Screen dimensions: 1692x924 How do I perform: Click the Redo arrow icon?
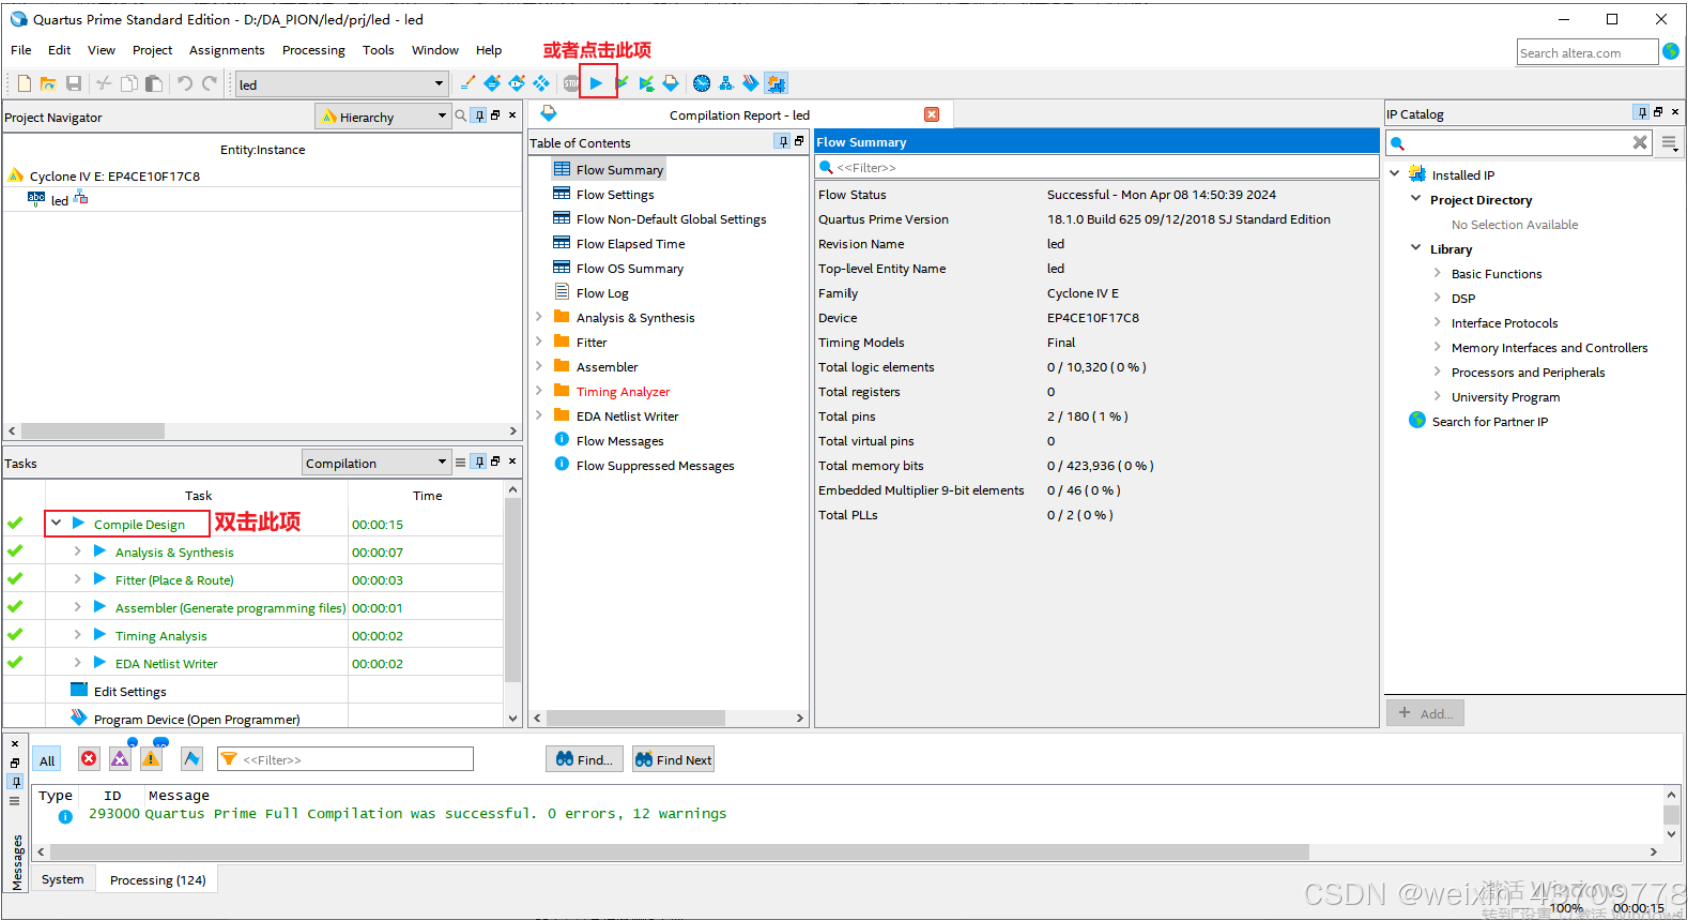(209, 84)
